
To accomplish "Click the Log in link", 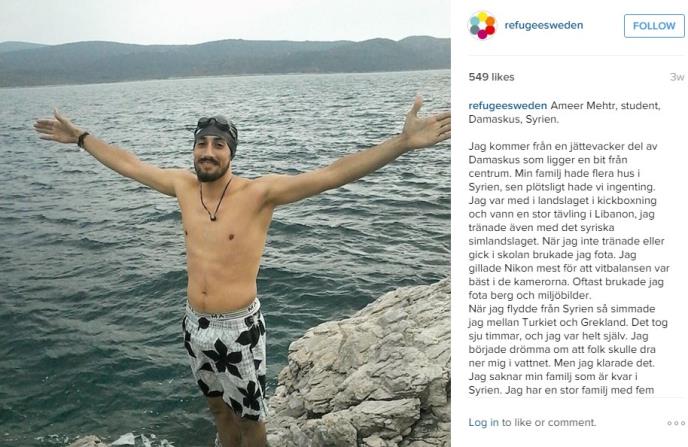I will [484, 422].
